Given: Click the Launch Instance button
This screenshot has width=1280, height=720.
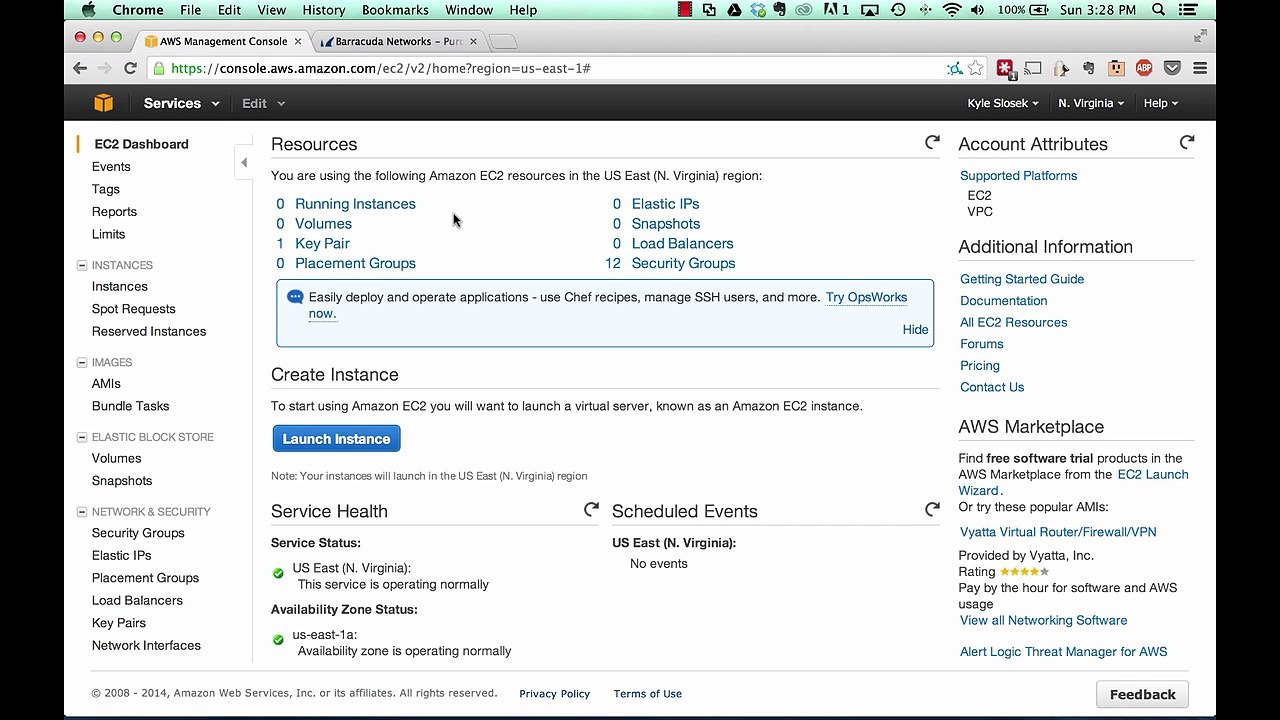Looking at the screenshot, I should (336, 439).
